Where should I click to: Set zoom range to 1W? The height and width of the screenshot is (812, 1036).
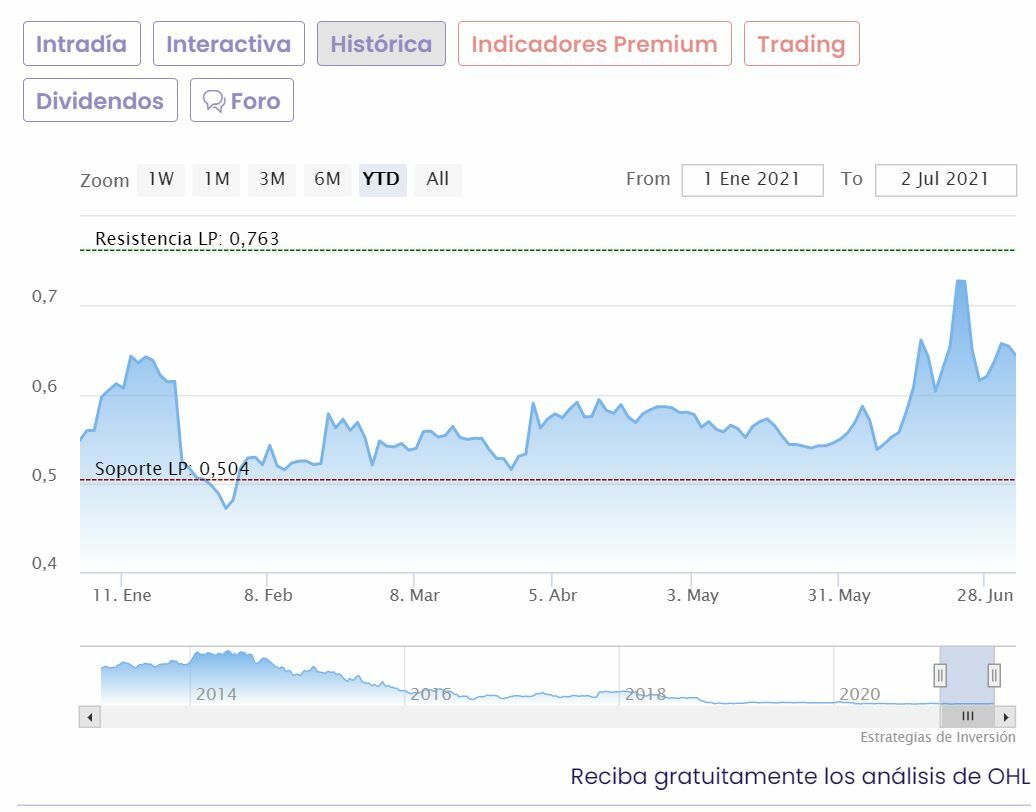click(x=161, y=179)
